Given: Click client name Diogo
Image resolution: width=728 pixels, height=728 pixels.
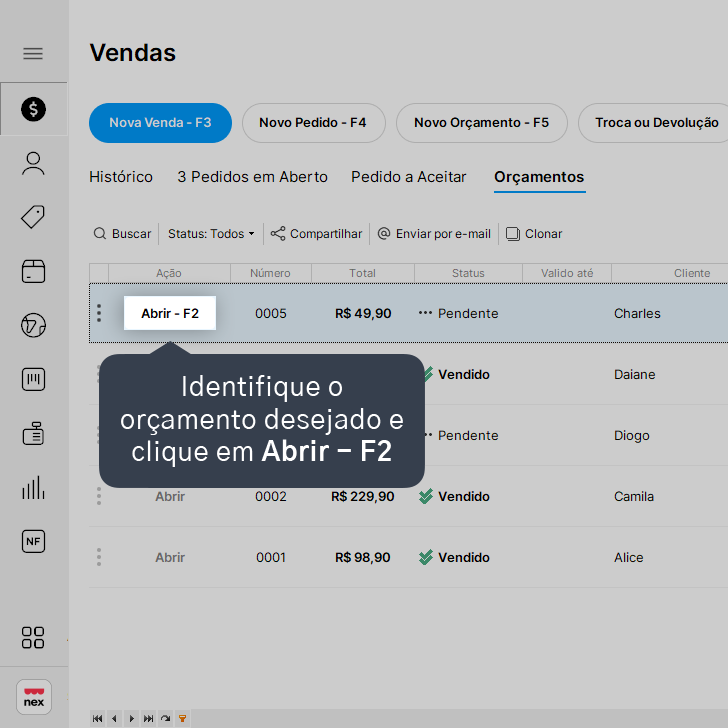Looking at the screenshot, I should point(631,436).
